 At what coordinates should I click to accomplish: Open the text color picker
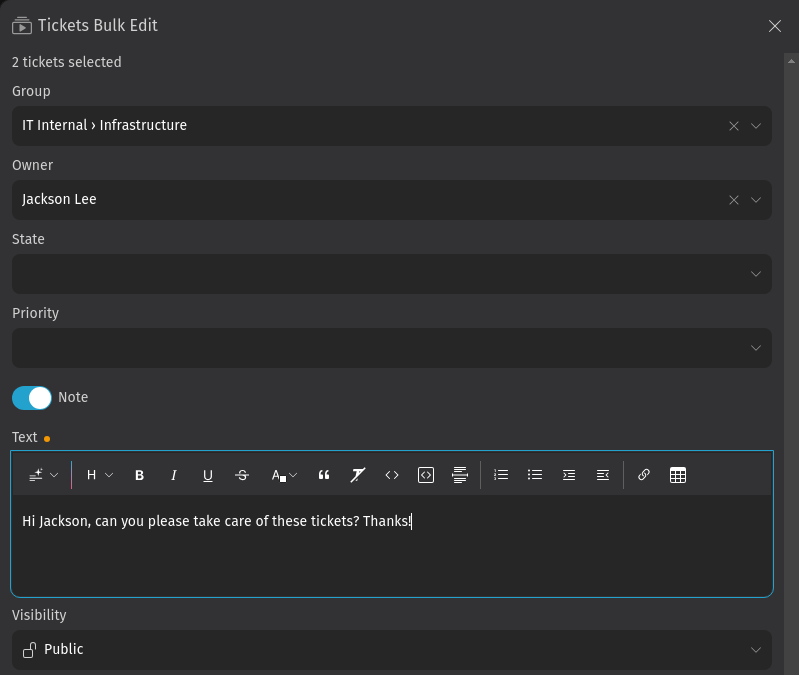tap(284, 475)
